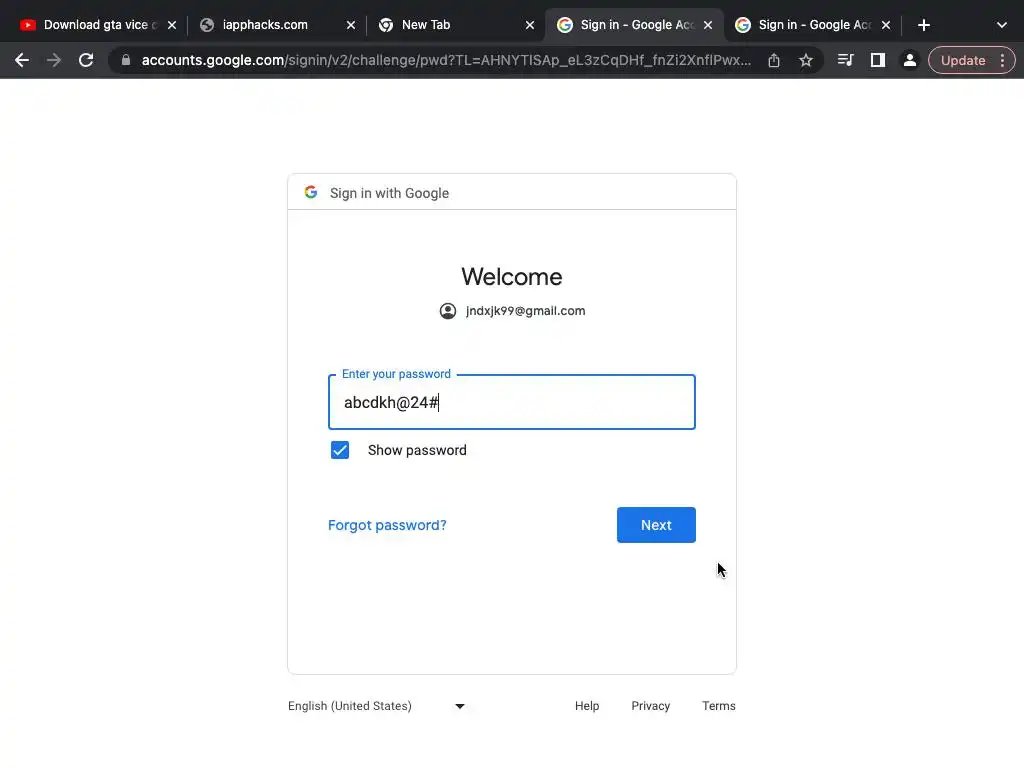Open the media control icon

845,60
